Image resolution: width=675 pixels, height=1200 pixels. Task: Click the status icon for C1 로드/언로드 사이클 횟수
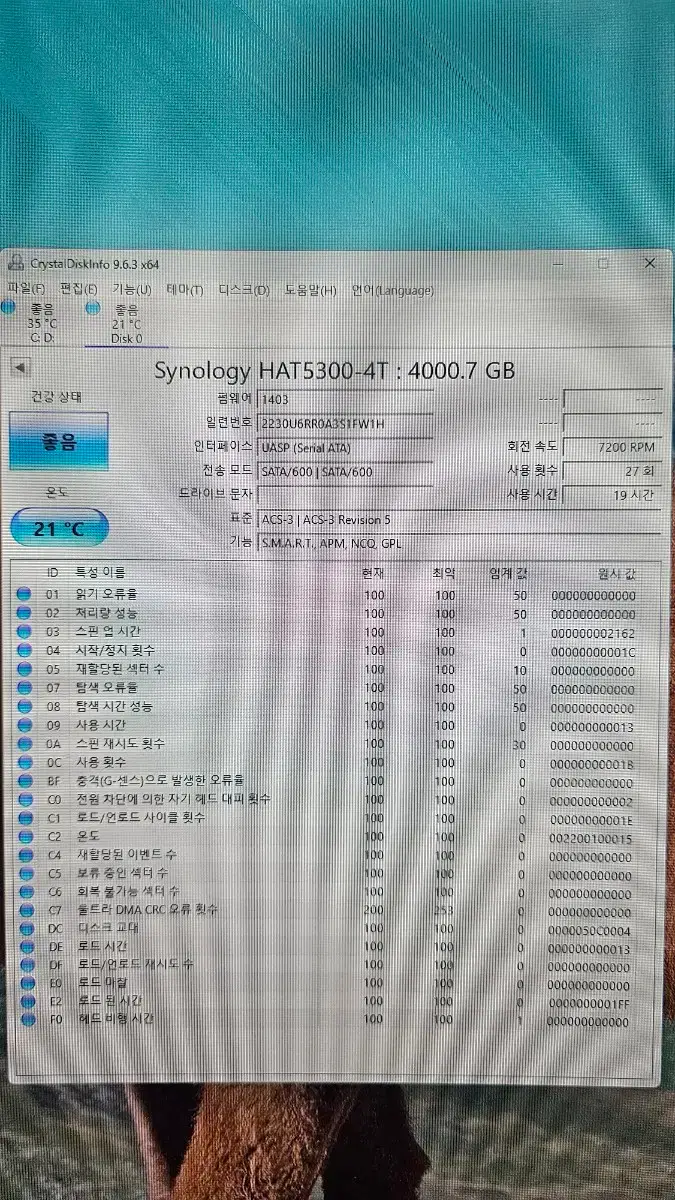coord(24,819)
